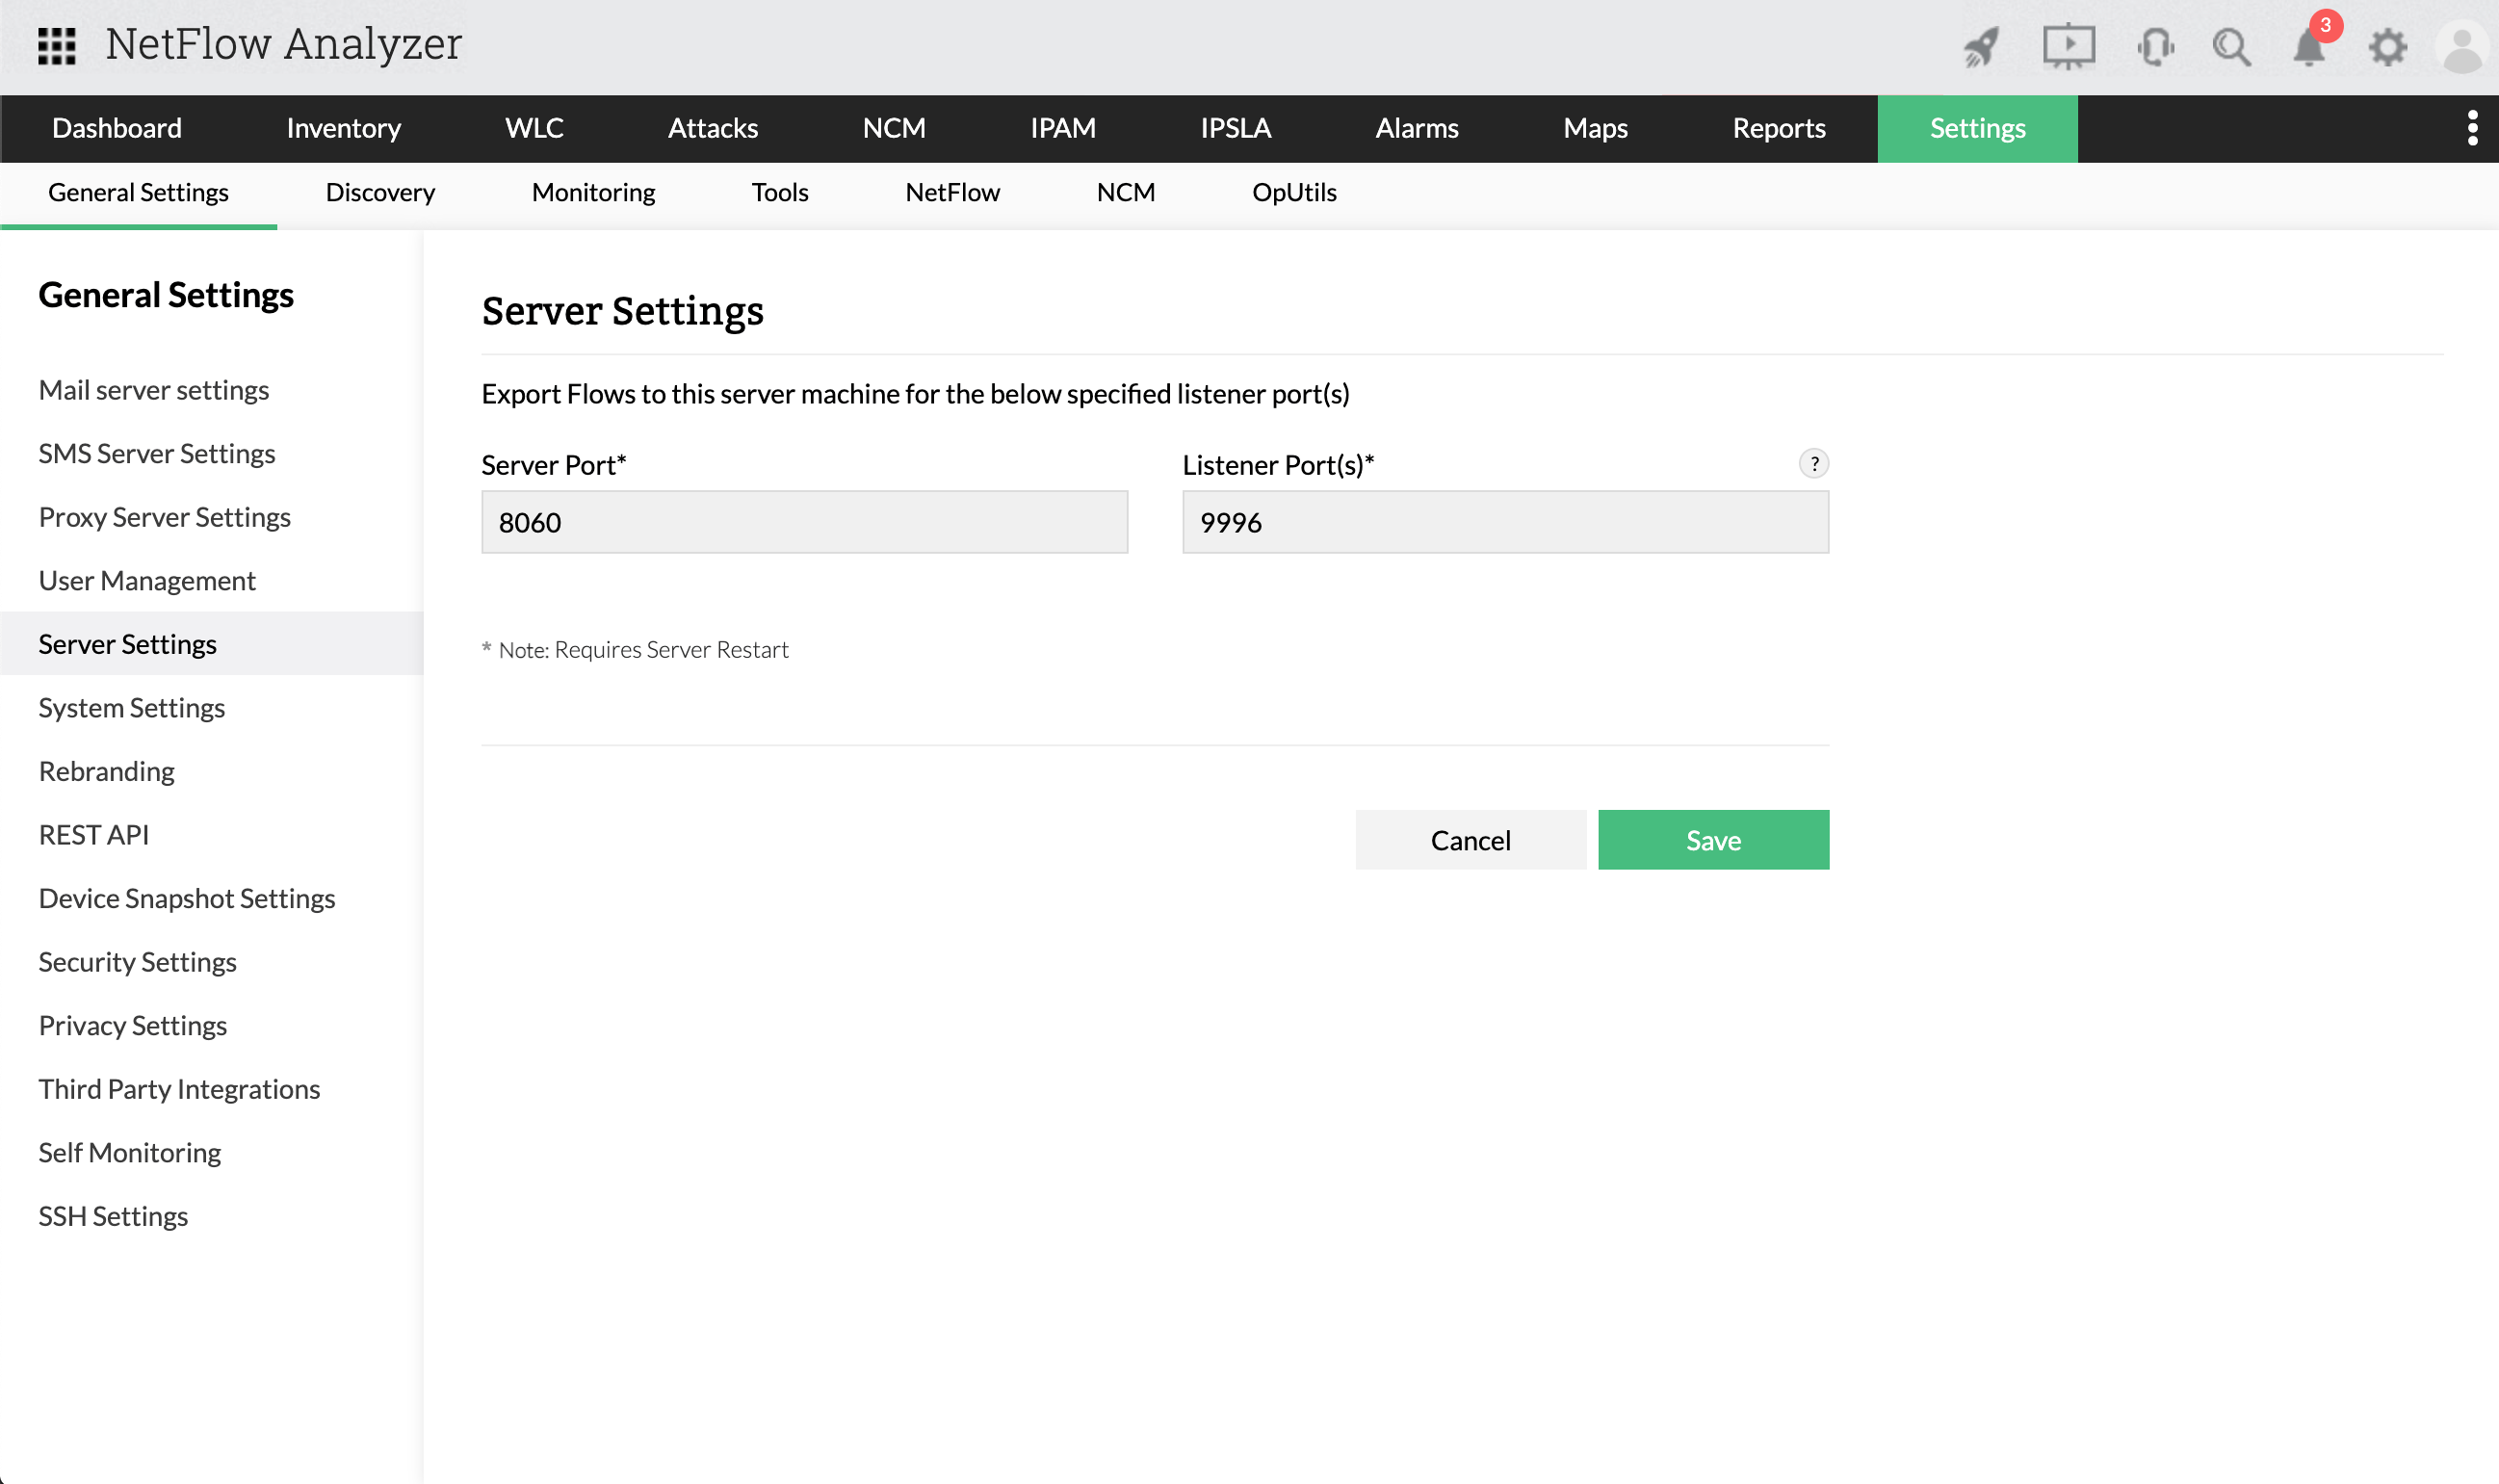Switch to the Discovery tab
The width and height of the screenshot is (2499, 1484).
tap(380, 192)
